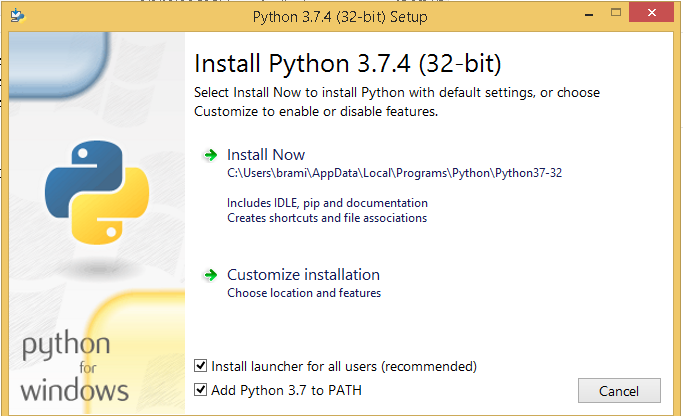Screen dimensions: 683x416
Task: Click the Python 3.7.4 (32-bit) Setup title text
Action: pyautogui.click(x=342, y=17)
